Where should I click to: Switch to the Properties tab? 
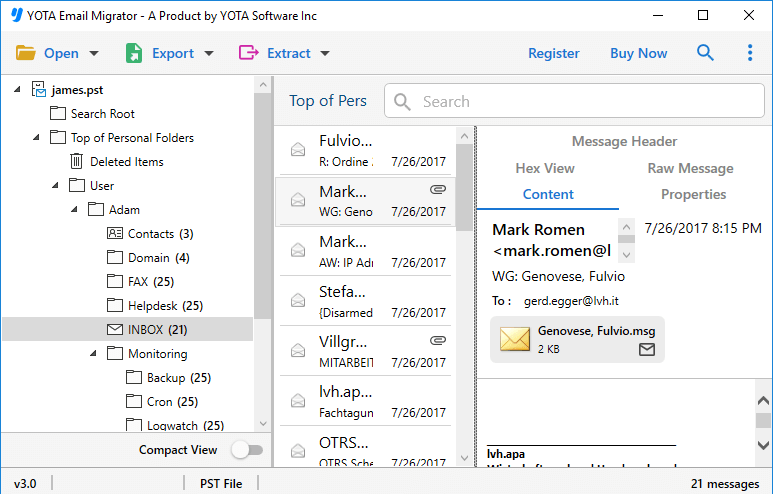click(x=693, y=194)
